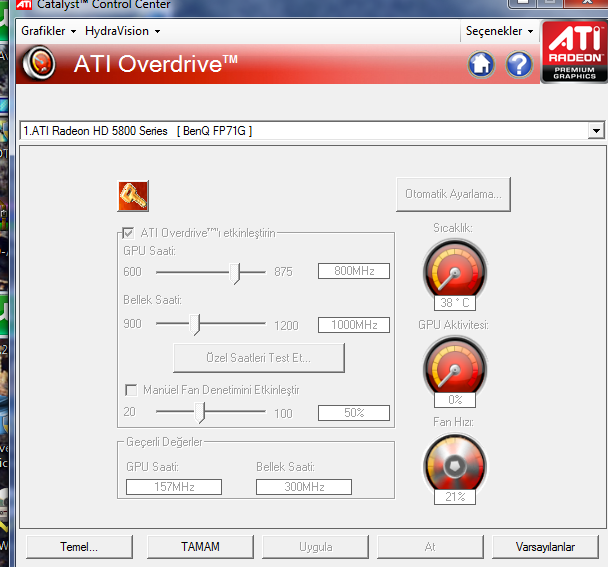Go to the Home page icon
The width and height of the screenshot is (608, 567).
pyautogui.click(x=481, y=64)
